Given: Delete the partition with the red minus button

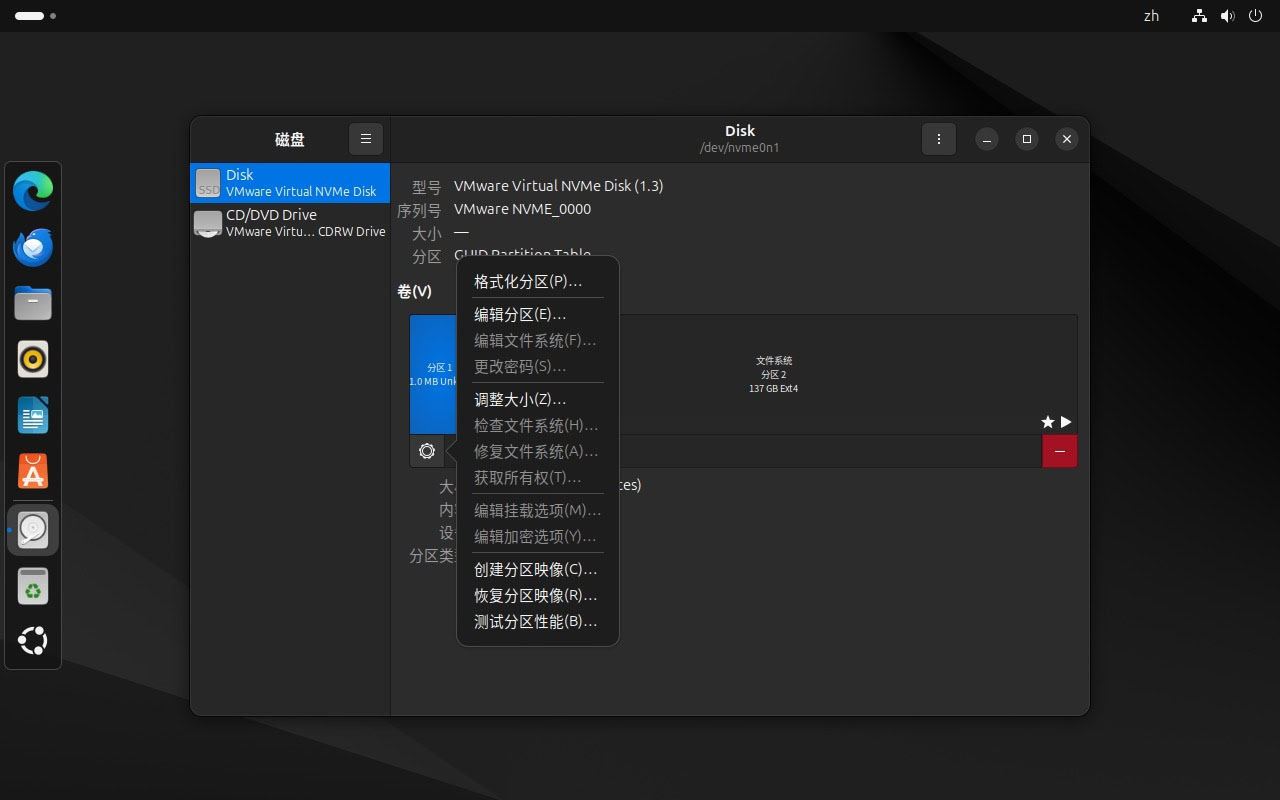Looking at the screenshot, I should 1059,451.
